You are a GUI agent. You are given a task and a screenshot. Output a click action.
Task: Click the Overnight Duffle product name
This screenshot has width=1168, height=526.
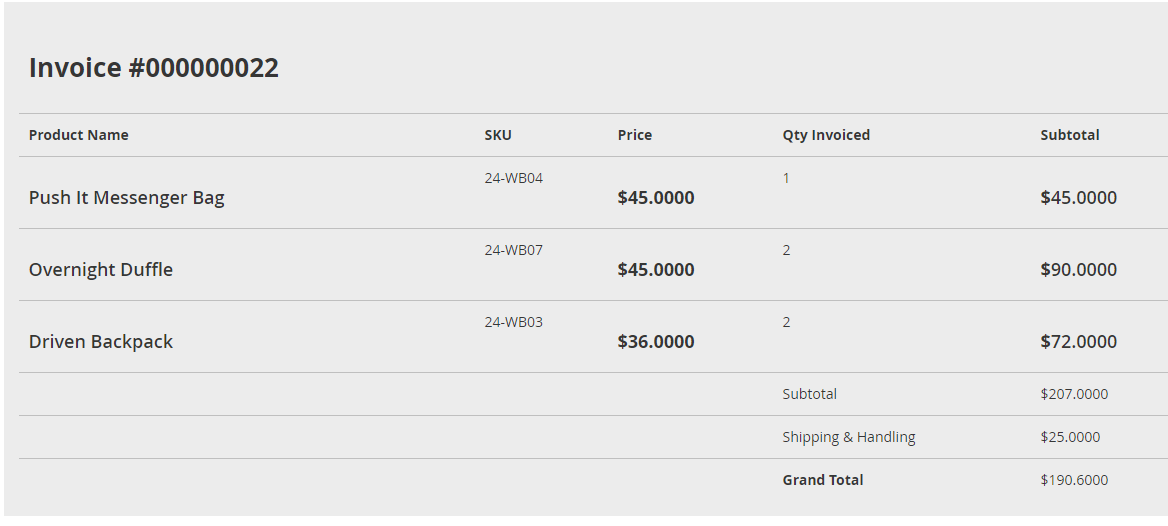[101, 270]
